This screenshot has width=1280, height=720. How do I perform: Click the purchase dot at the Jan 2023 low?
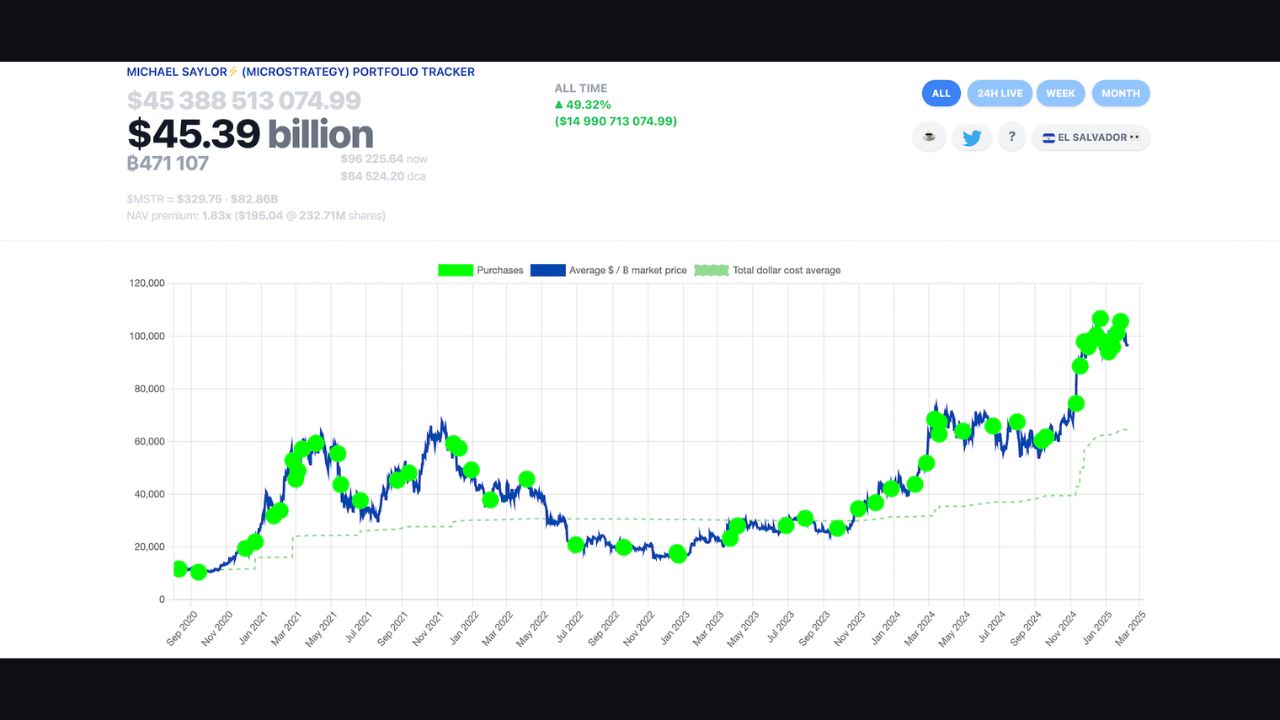point(678,554)
